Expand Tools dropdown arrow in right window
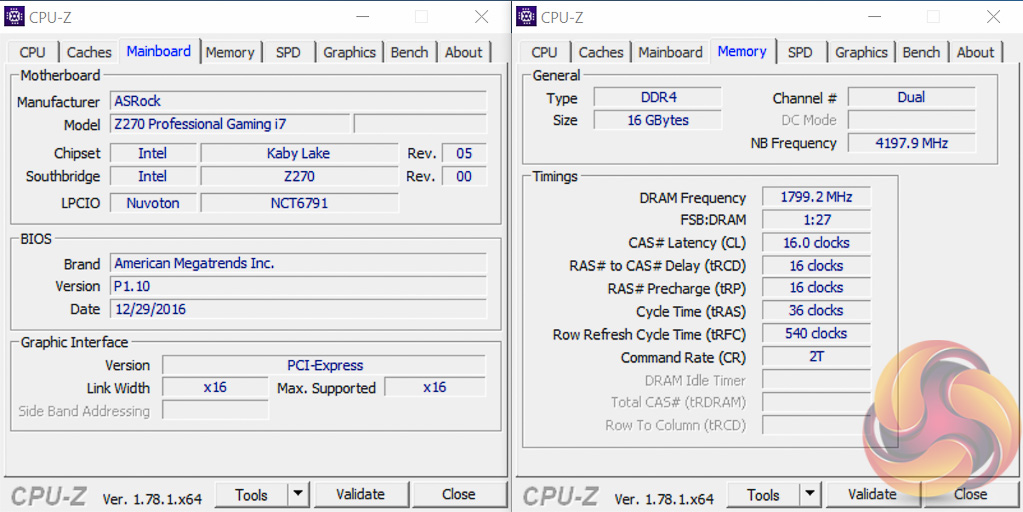Image resolution: width=1023 pixels, height=512 pixels. click(810, 495)
